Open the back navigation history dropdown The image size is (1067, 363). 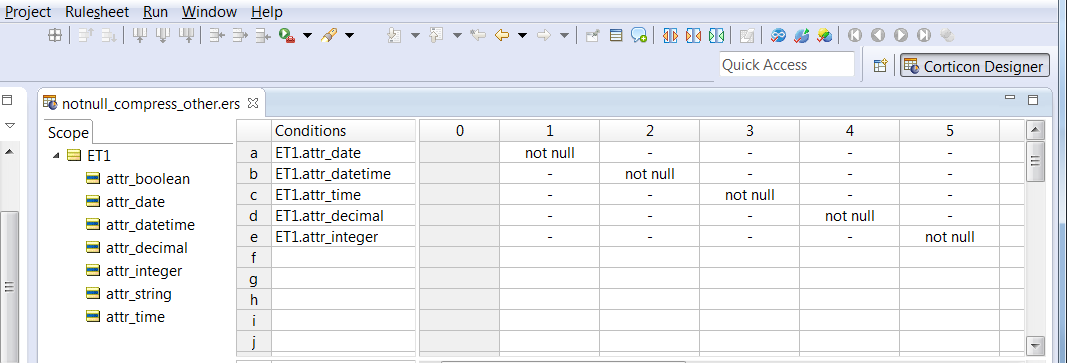(x=523, y=35)
